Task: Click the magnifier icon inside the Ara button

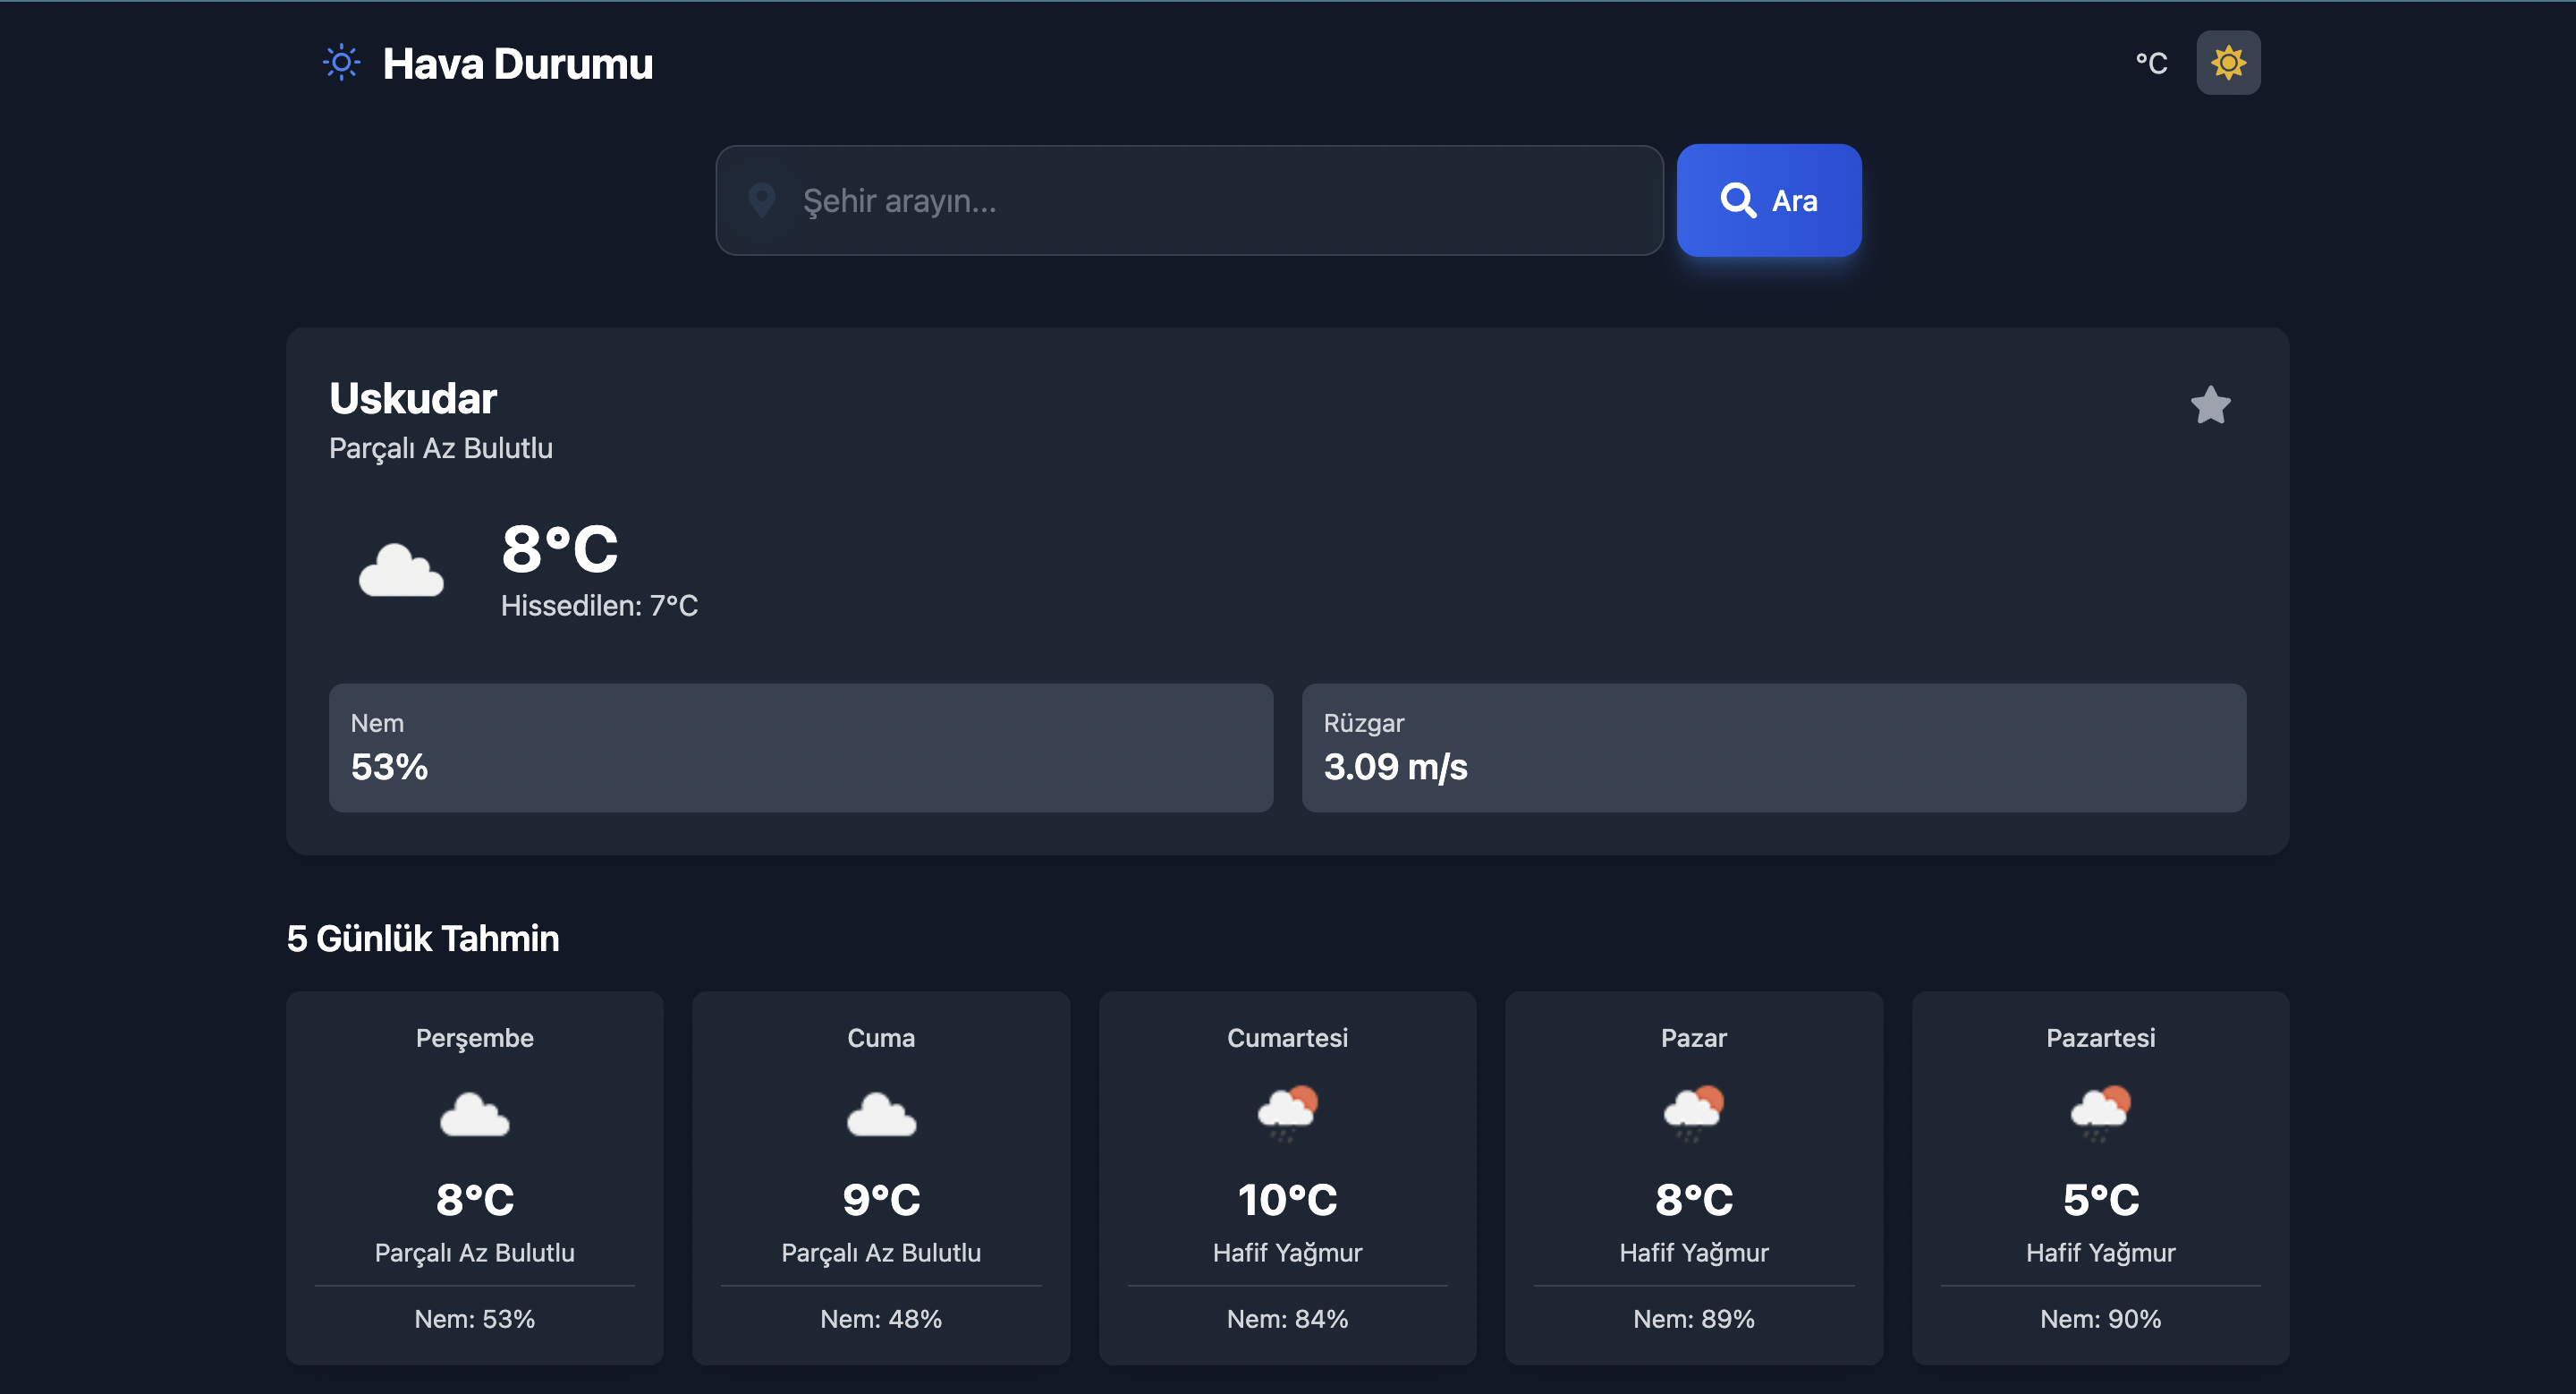Action: pyautogui.click(x=1737, y=200)
